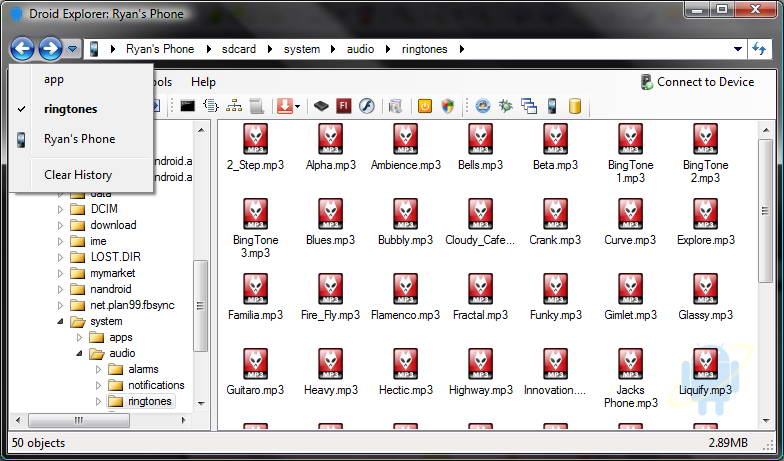The image size is (784, 461).
Task: Click the green bug debug icon
Action: point(506,106)
